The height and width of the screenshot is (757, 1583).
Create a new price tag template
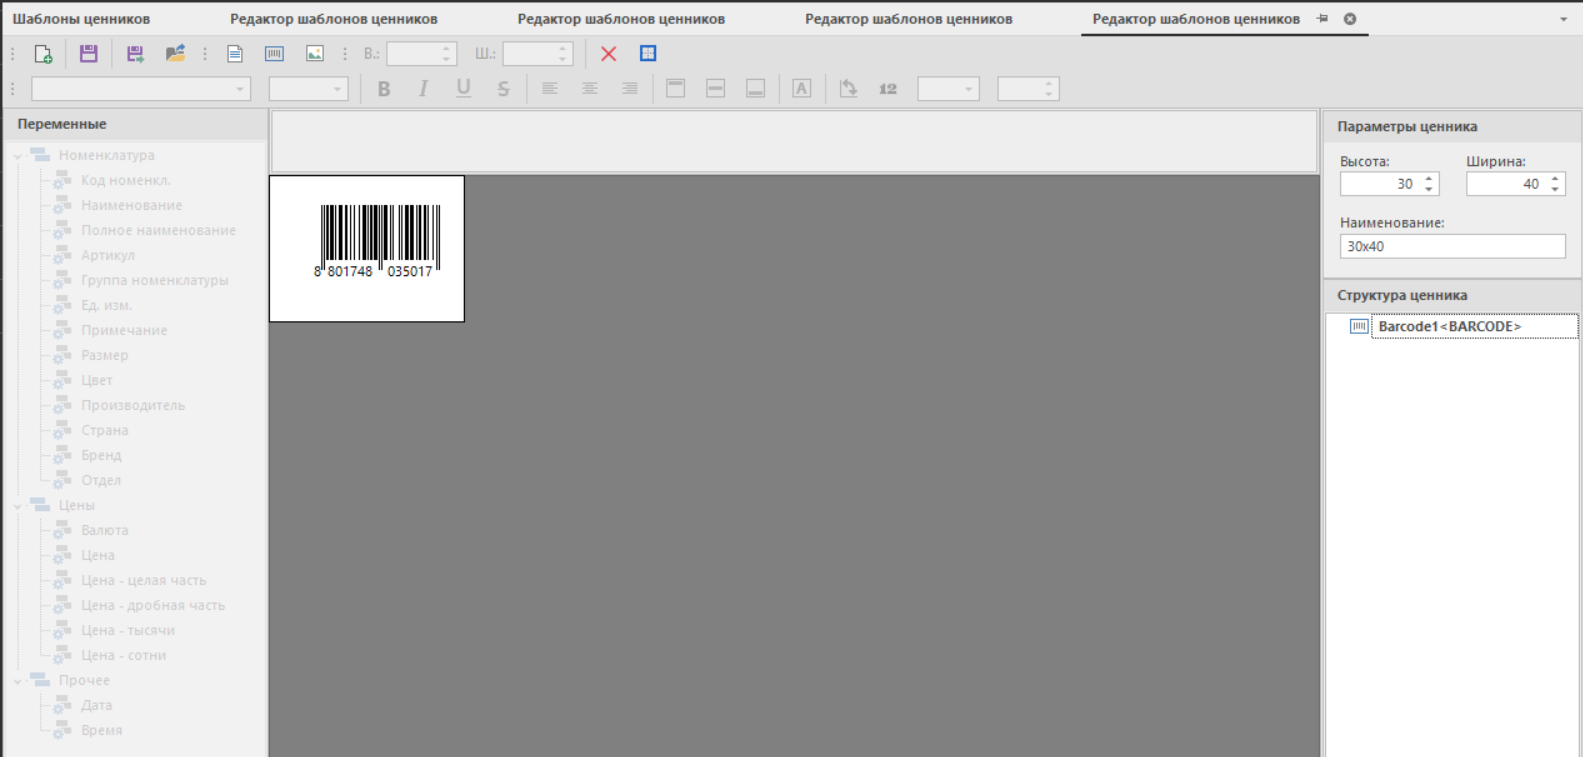pyautogui.click(x=43, y=54)
